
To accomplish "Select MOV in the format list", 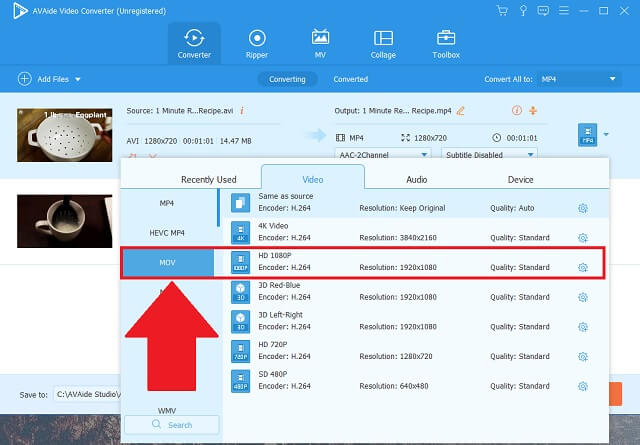I will point(168,263).
